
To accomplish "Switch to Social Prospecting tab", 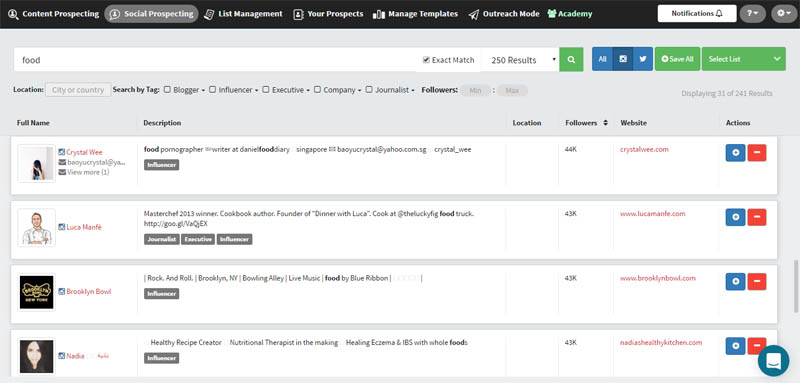I will (152, 14).
